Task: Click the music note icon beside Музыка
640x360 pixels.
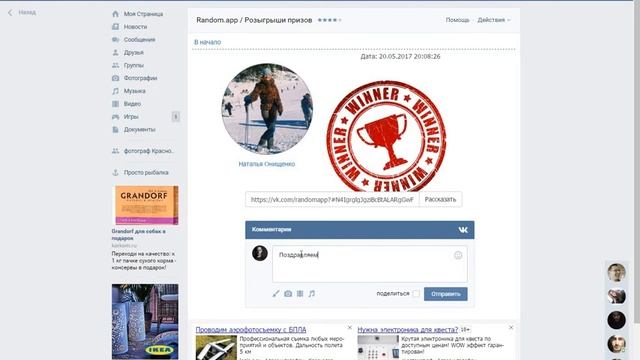Action: pos(116,91)
